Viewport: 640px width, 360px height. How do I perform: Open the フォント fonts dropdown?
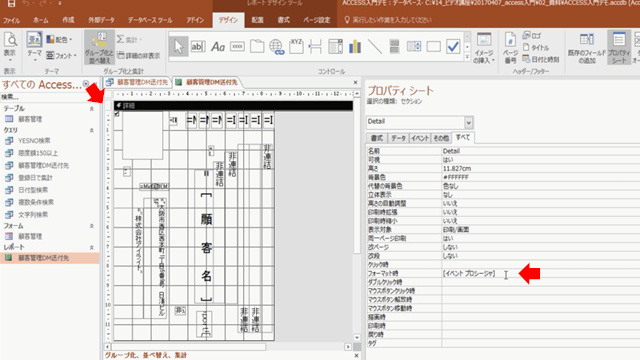61,55
